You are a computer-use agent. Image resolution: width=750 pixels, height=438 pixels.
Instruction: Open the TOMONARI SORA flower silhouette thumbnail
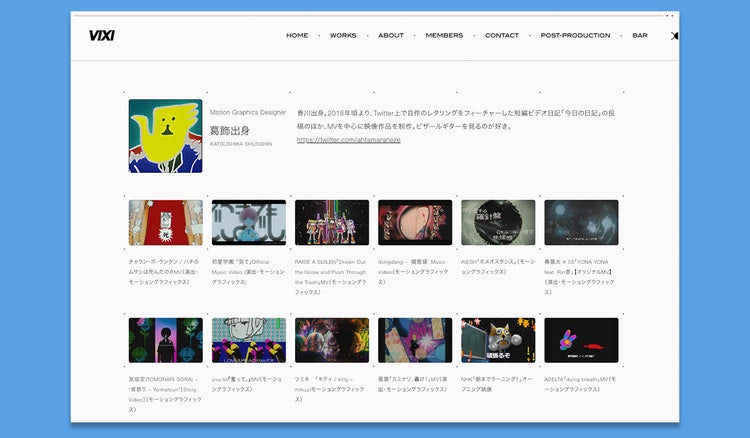coord(165,340)
